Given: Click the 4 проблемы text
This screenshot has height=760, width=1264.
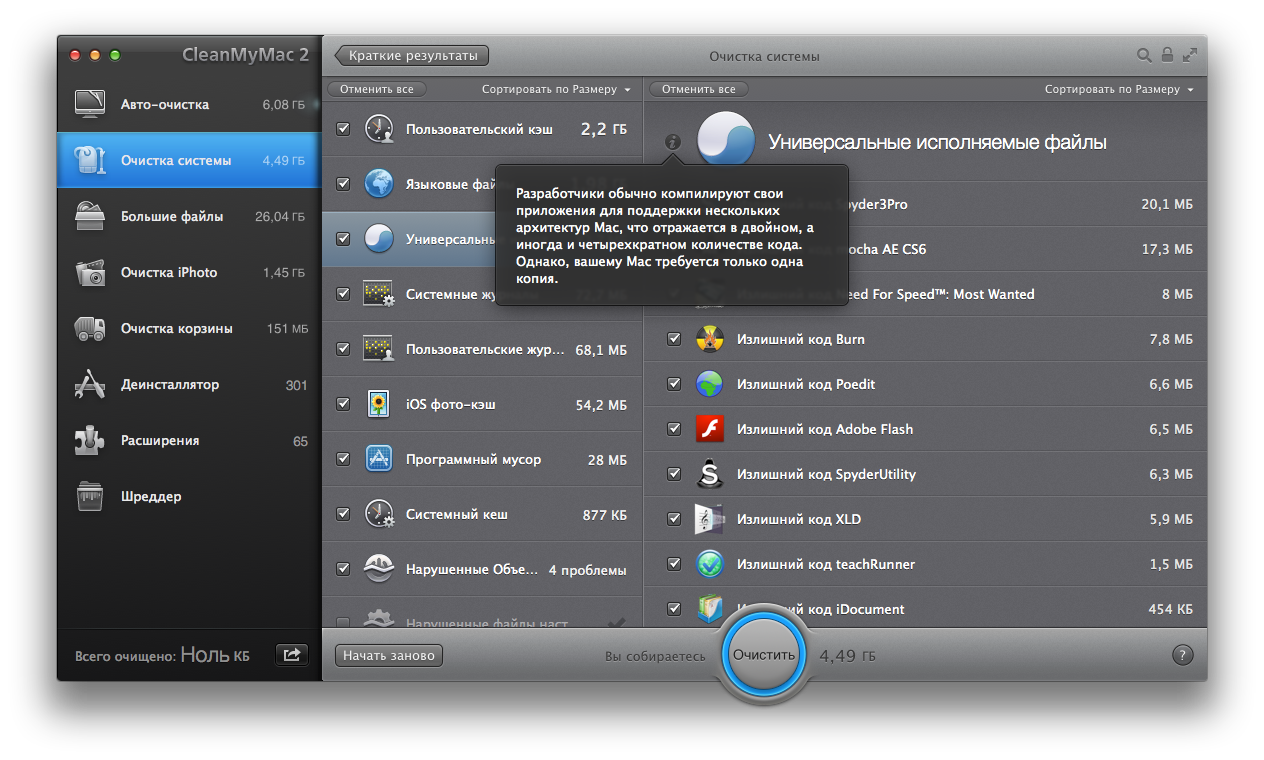Looking at the screenshot, I should coord(588,570).
